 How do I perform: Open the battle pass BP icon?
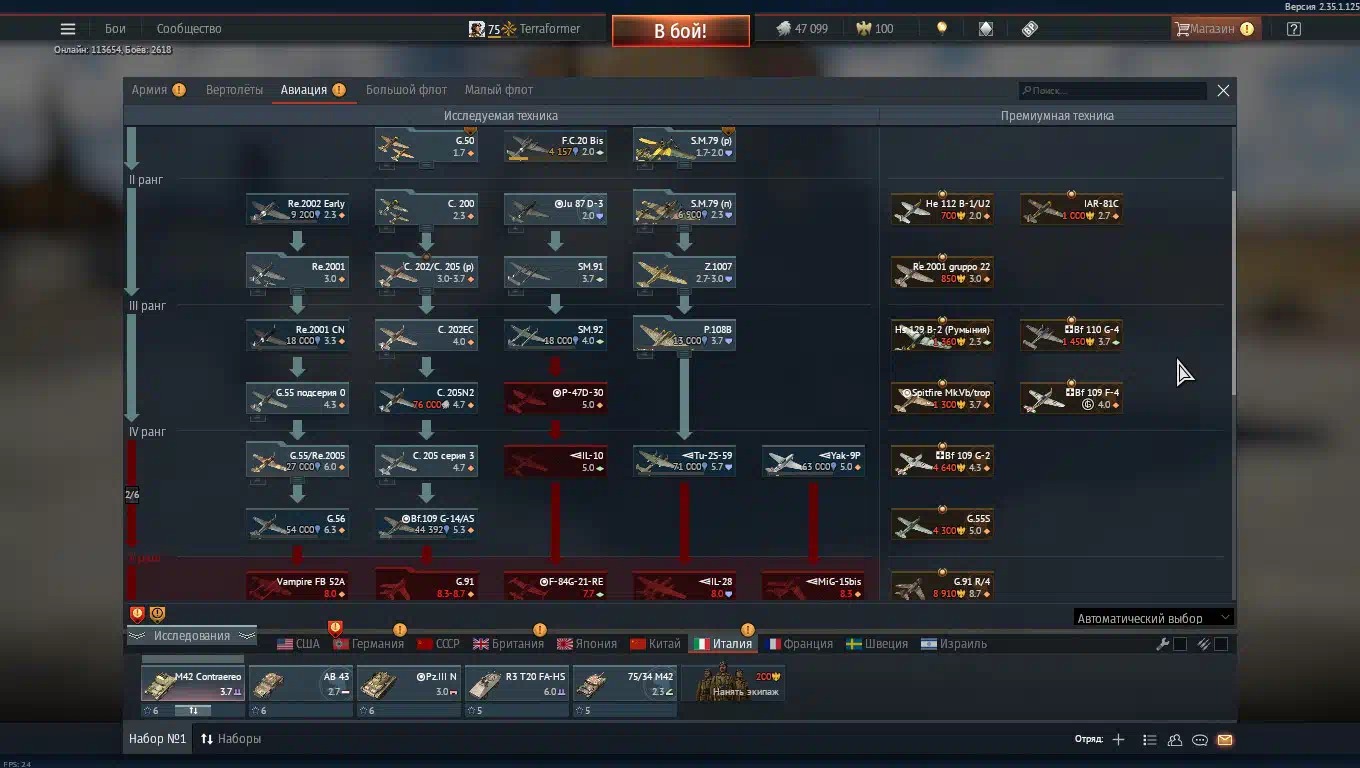click(1030, 29)
